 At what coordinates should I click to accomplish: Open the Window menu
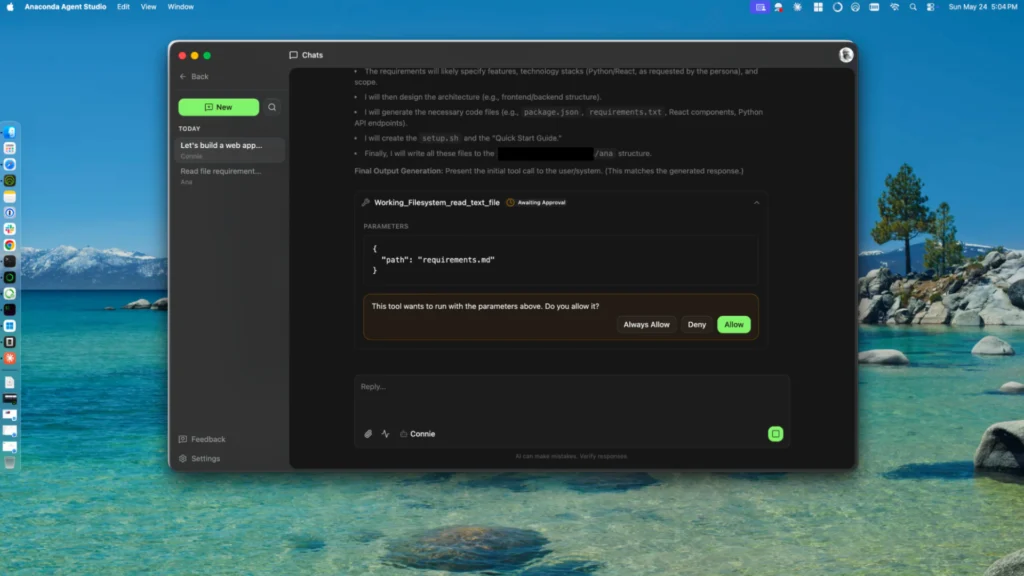pos(180,7)
